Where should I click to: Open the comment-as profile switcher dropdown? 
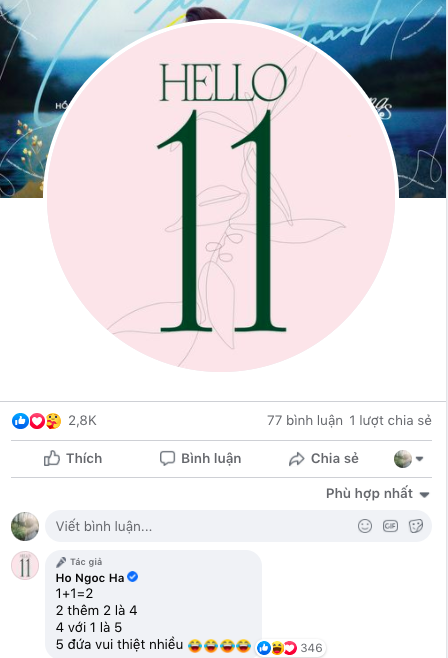tap(409, 459)
